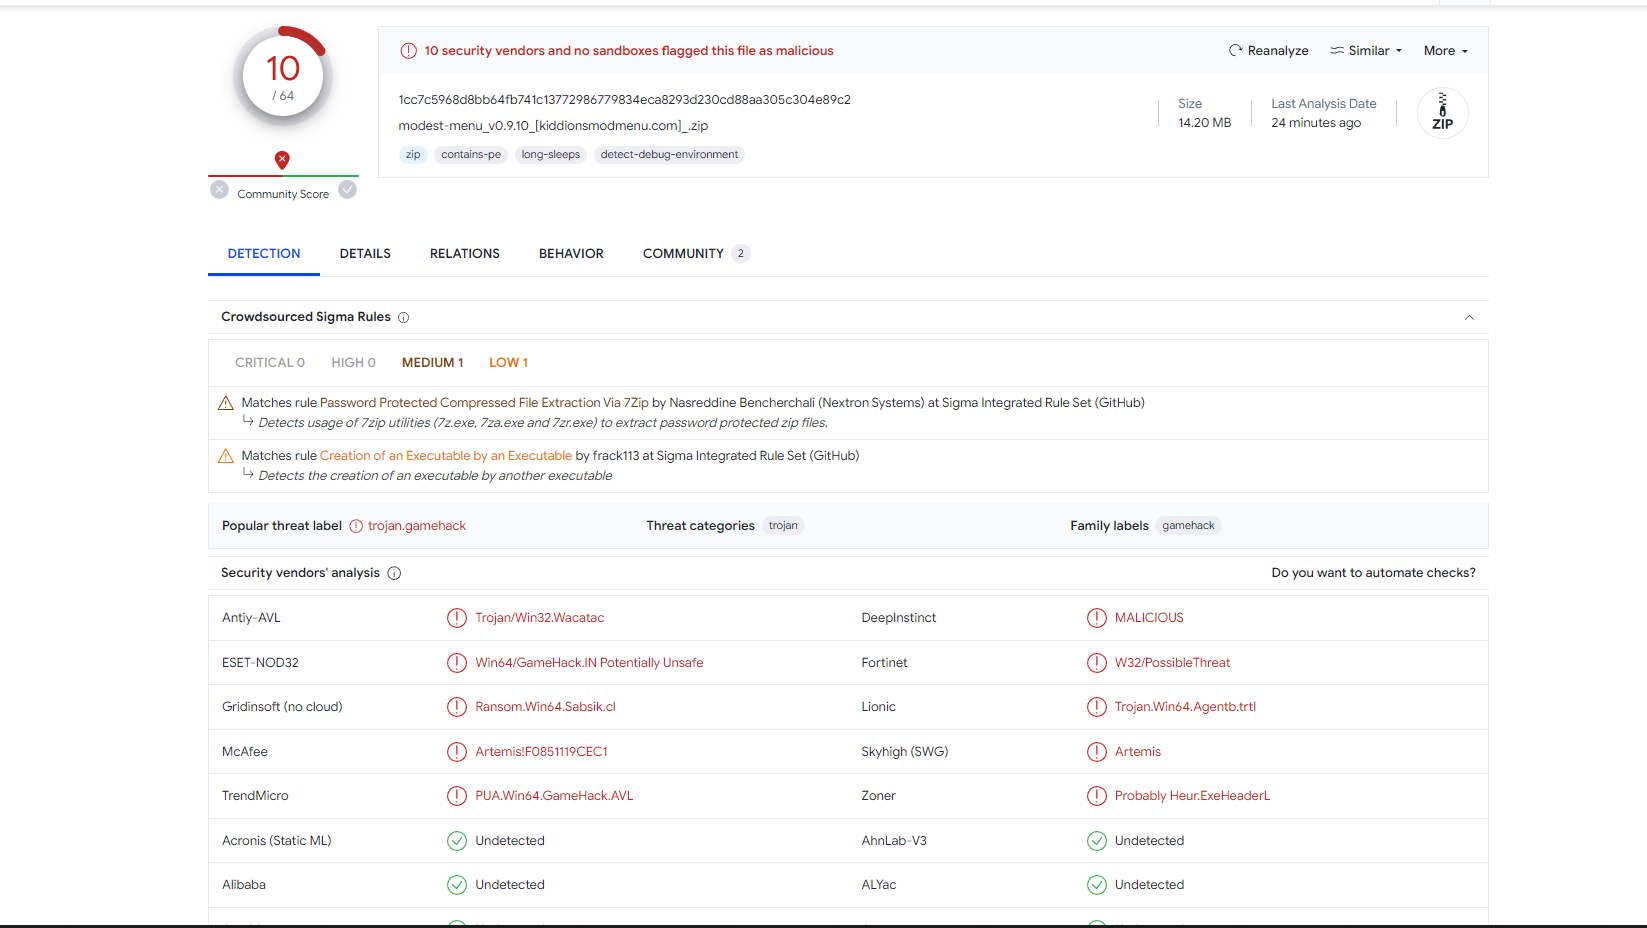Image resolution: width=1647 pixels, height=928 pixels.
Task: Click info icon next to Security vendors' analysis
Action: pos(394,573)
